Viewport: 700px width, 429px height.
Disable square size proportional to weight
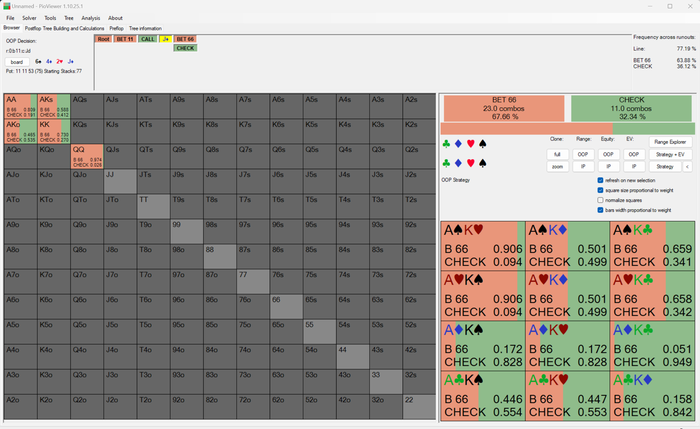pyautogui.click(x=600, y=190)
